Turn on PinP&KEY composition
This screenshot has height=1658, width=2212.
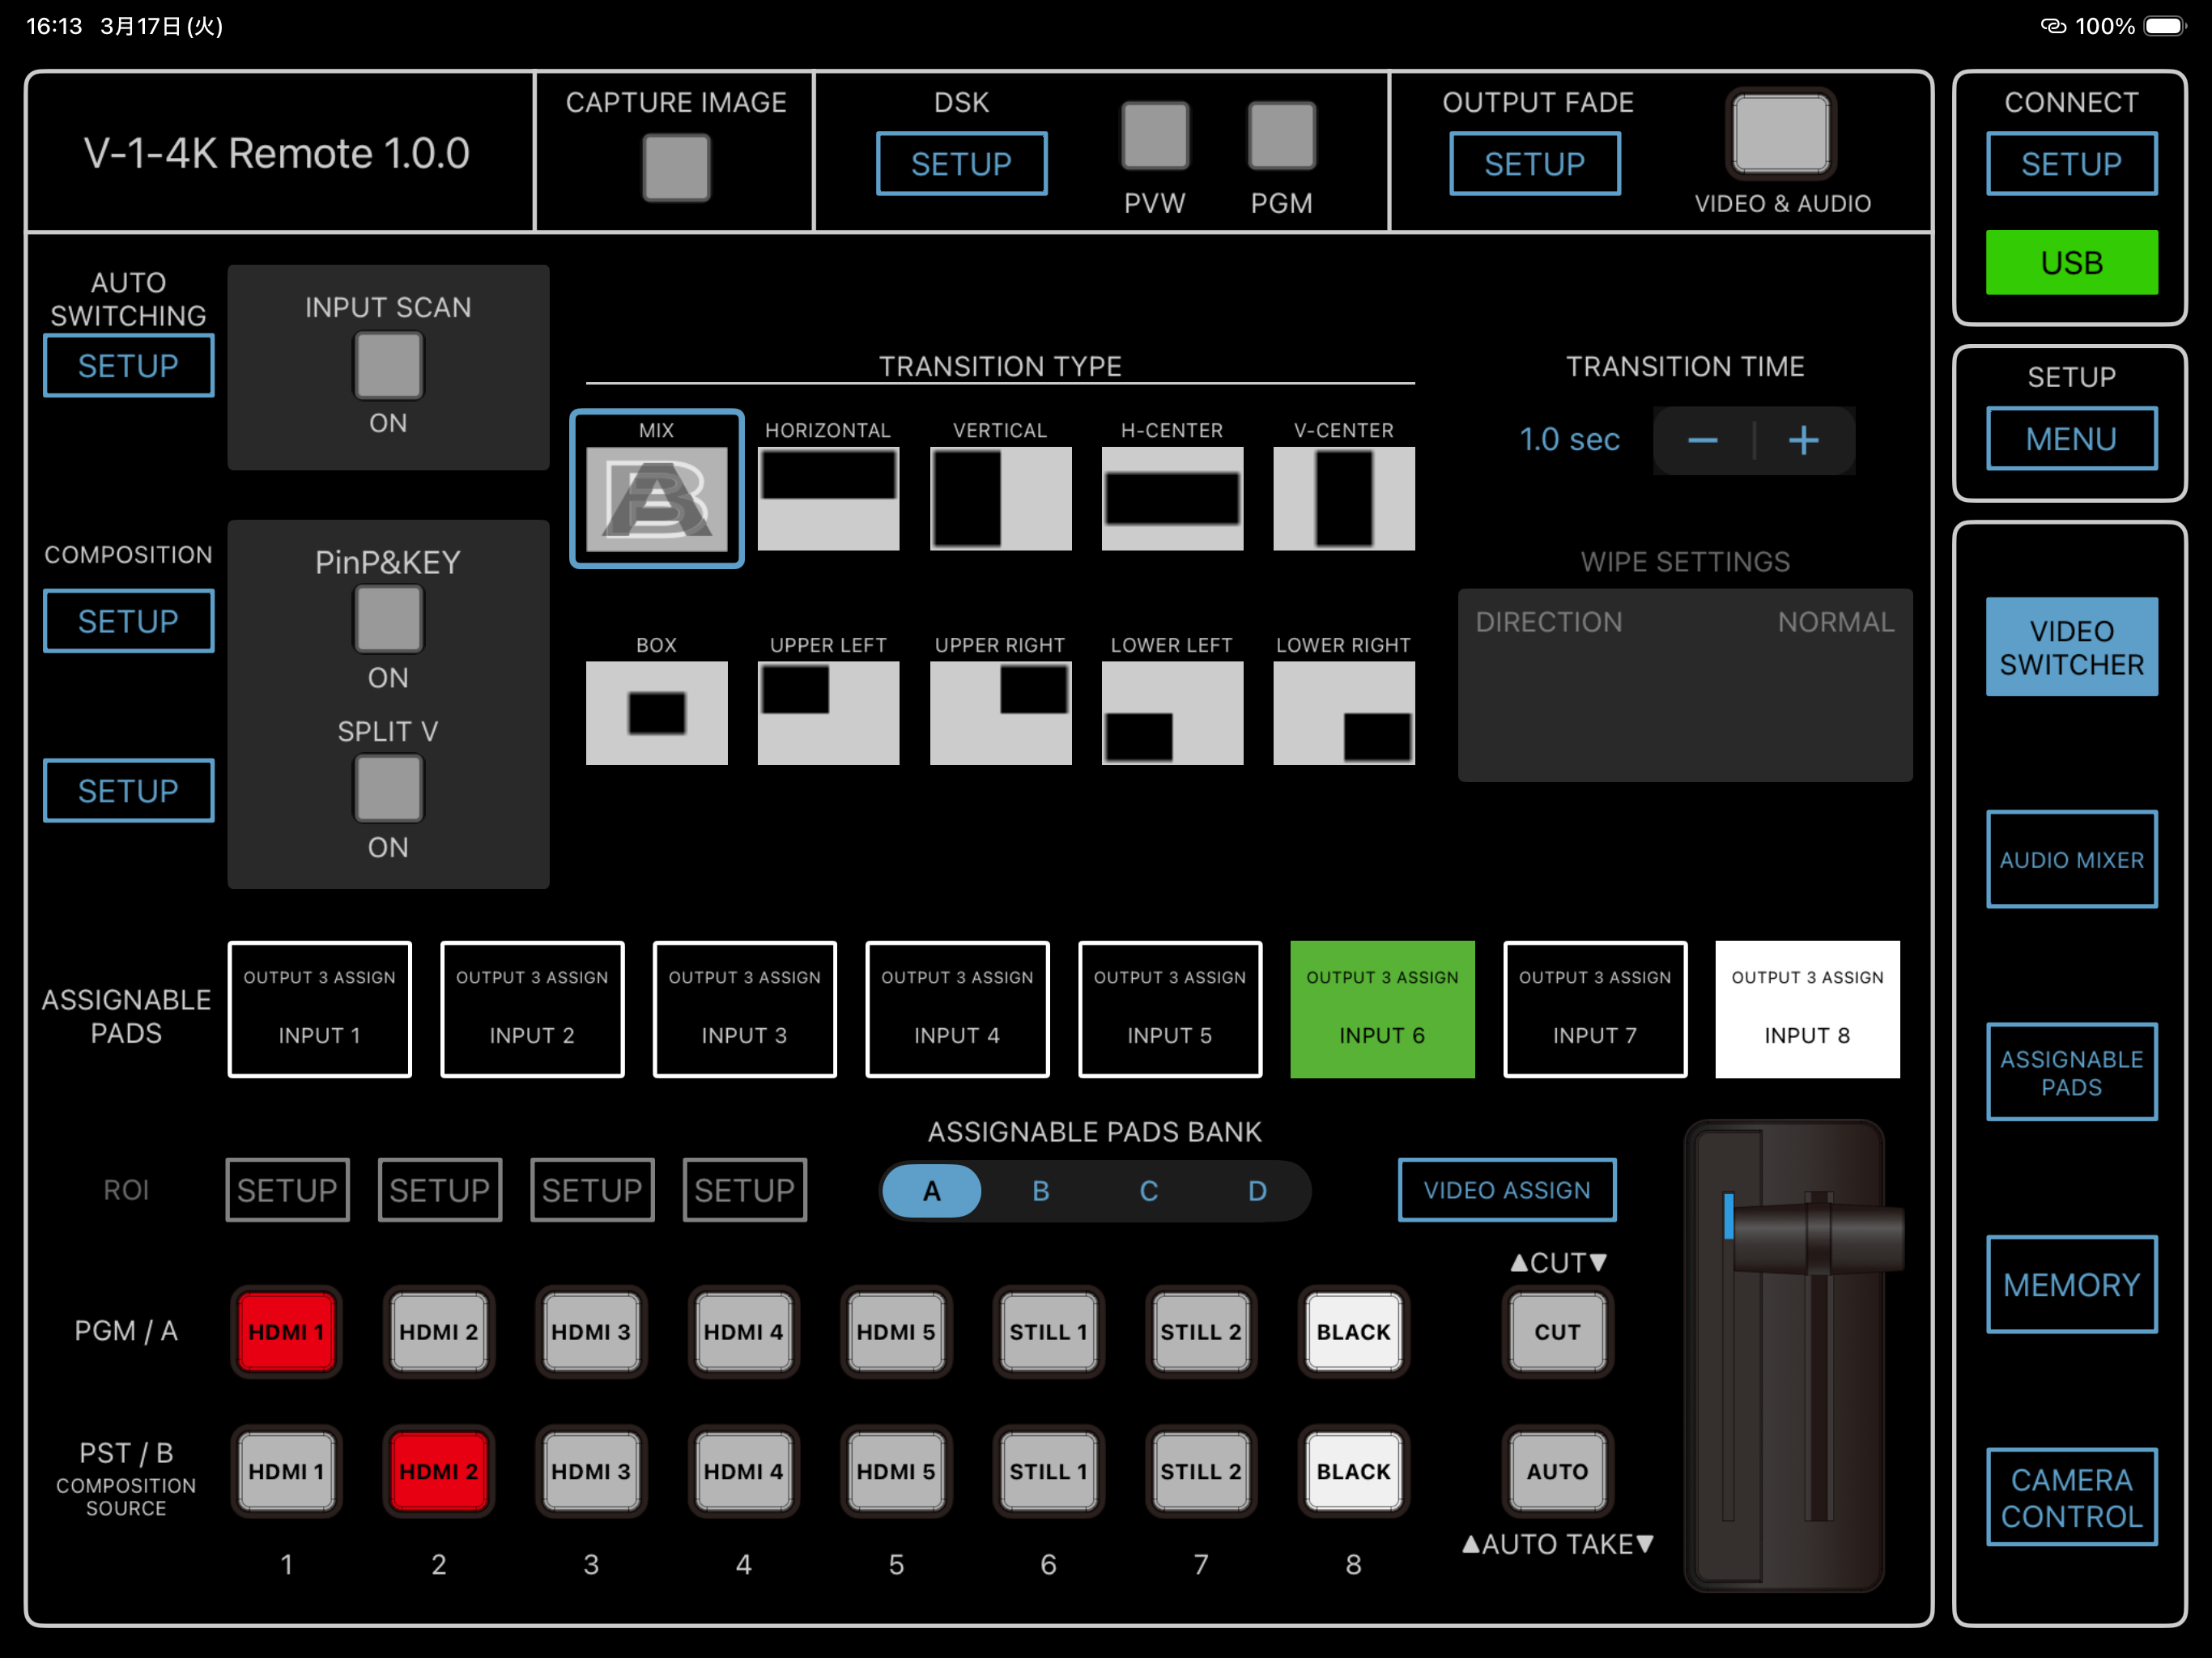click(388, 619)
